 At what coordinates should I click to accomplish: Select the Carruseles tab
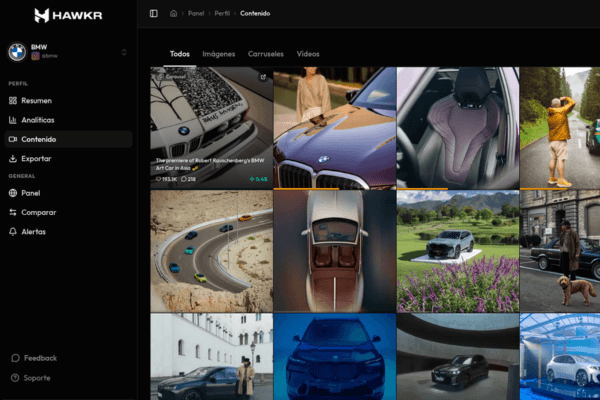click(266, 54)
